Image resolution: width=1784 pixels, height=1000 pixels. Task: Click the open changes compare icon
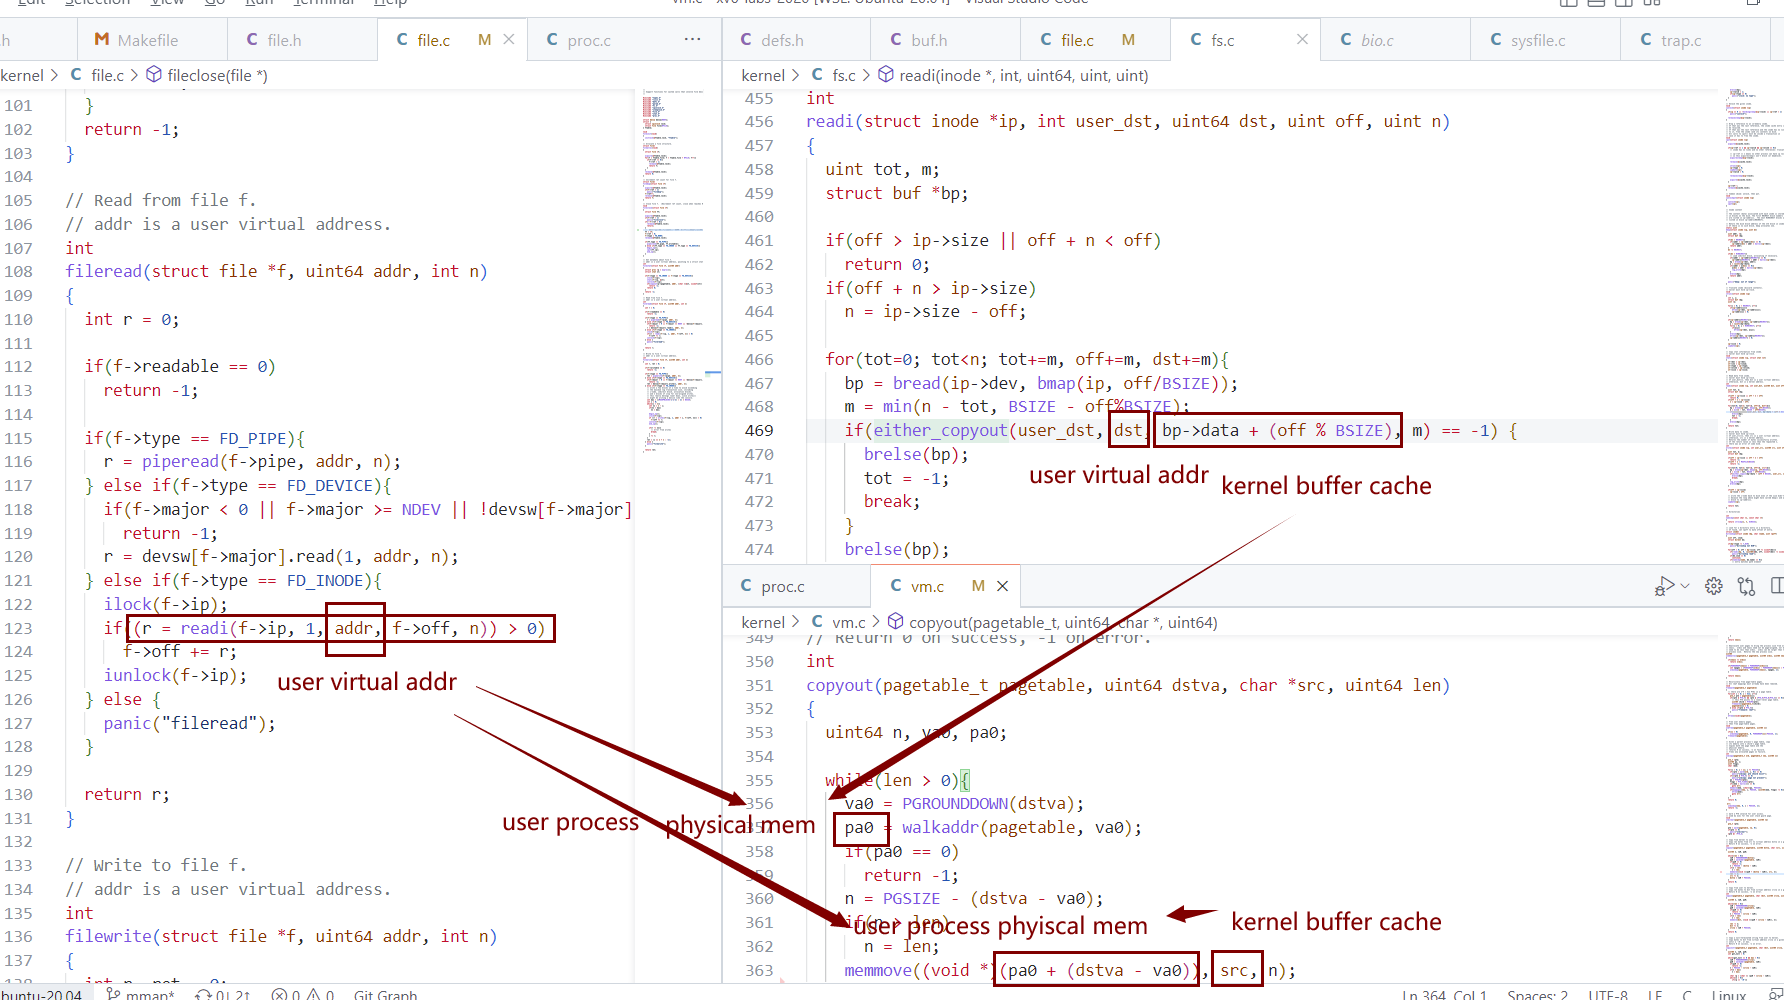pyautogui.click(x=1746, y=586)
